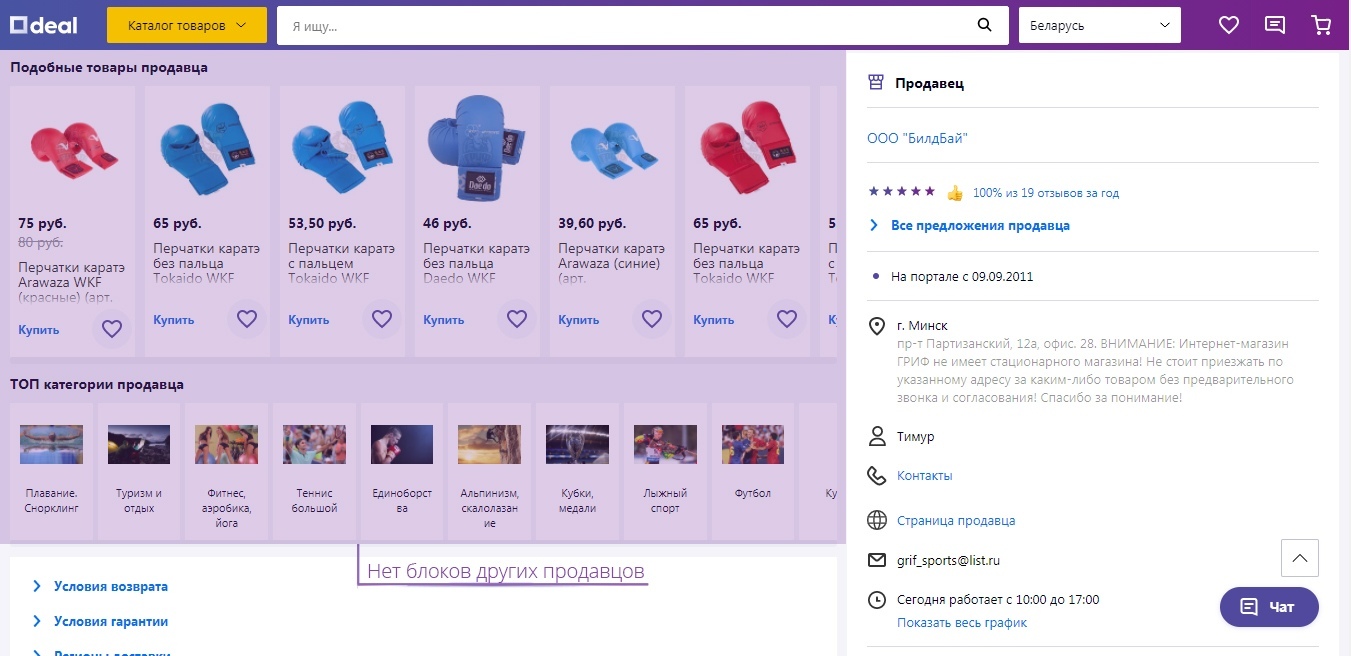Buy the 46 руб. Daedo gloves
The height and width of the screenshot is (656, 1351).
(444, 320)
